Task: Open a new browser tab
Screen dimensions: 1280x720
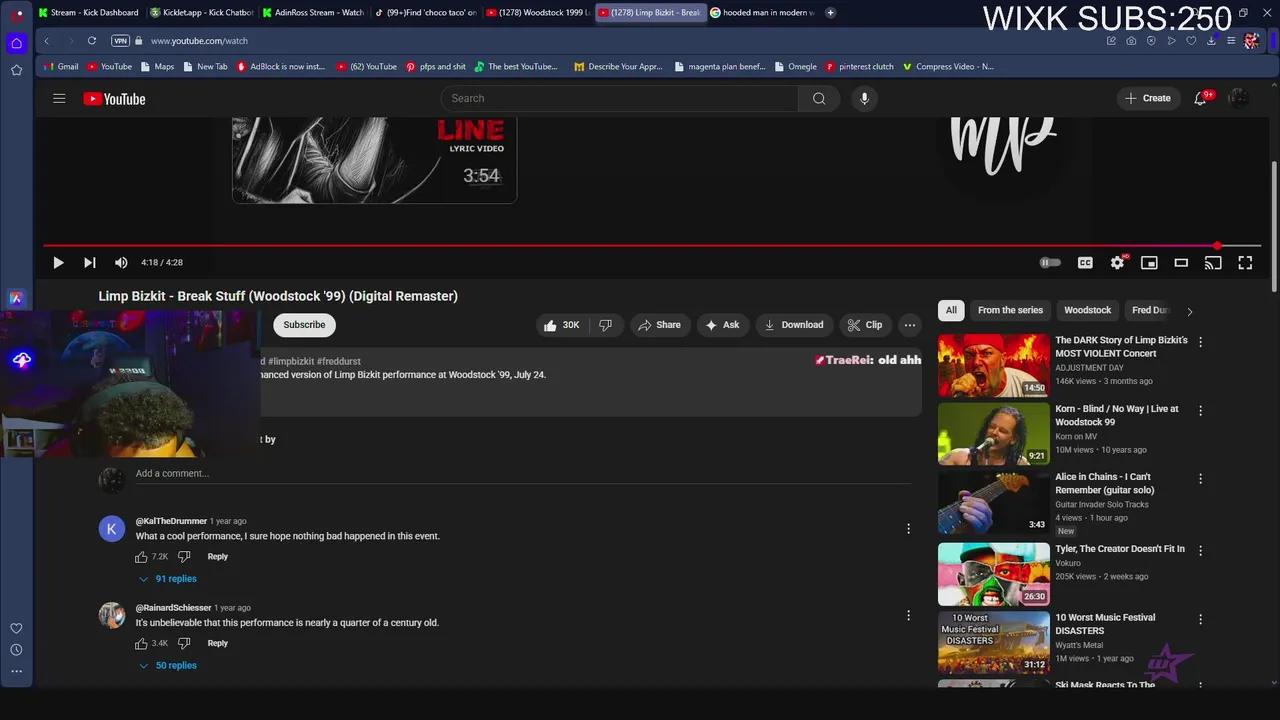Action: tap(830, 13)
